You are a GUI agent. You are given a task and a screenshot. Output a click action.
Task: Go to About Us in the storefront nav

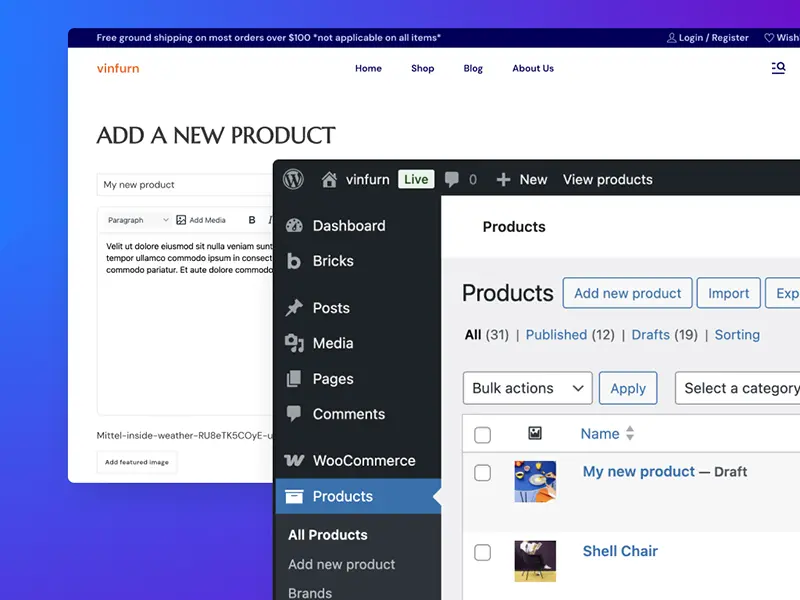[x=533, y=68]
